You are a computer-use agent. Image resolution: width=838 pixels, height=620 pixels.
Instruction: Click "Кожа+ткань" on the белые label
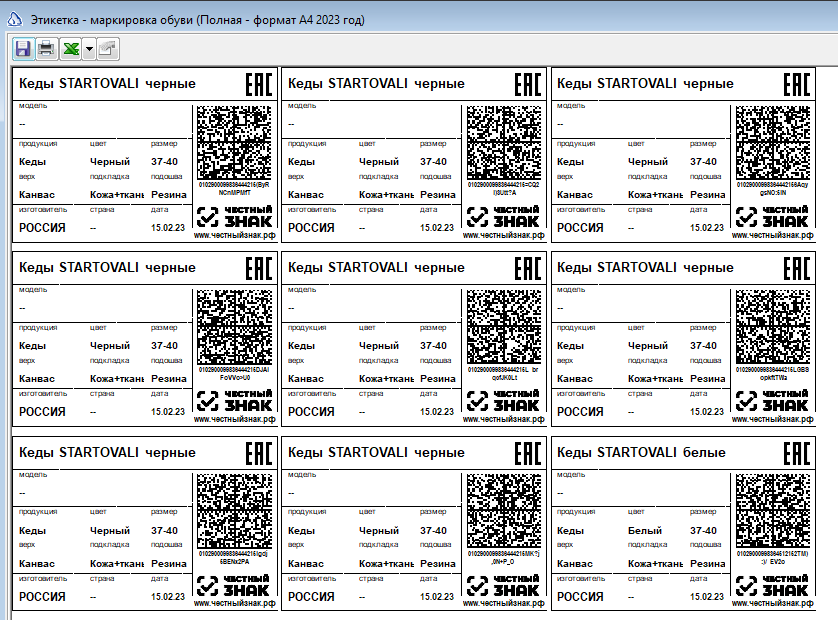[655, 563]
